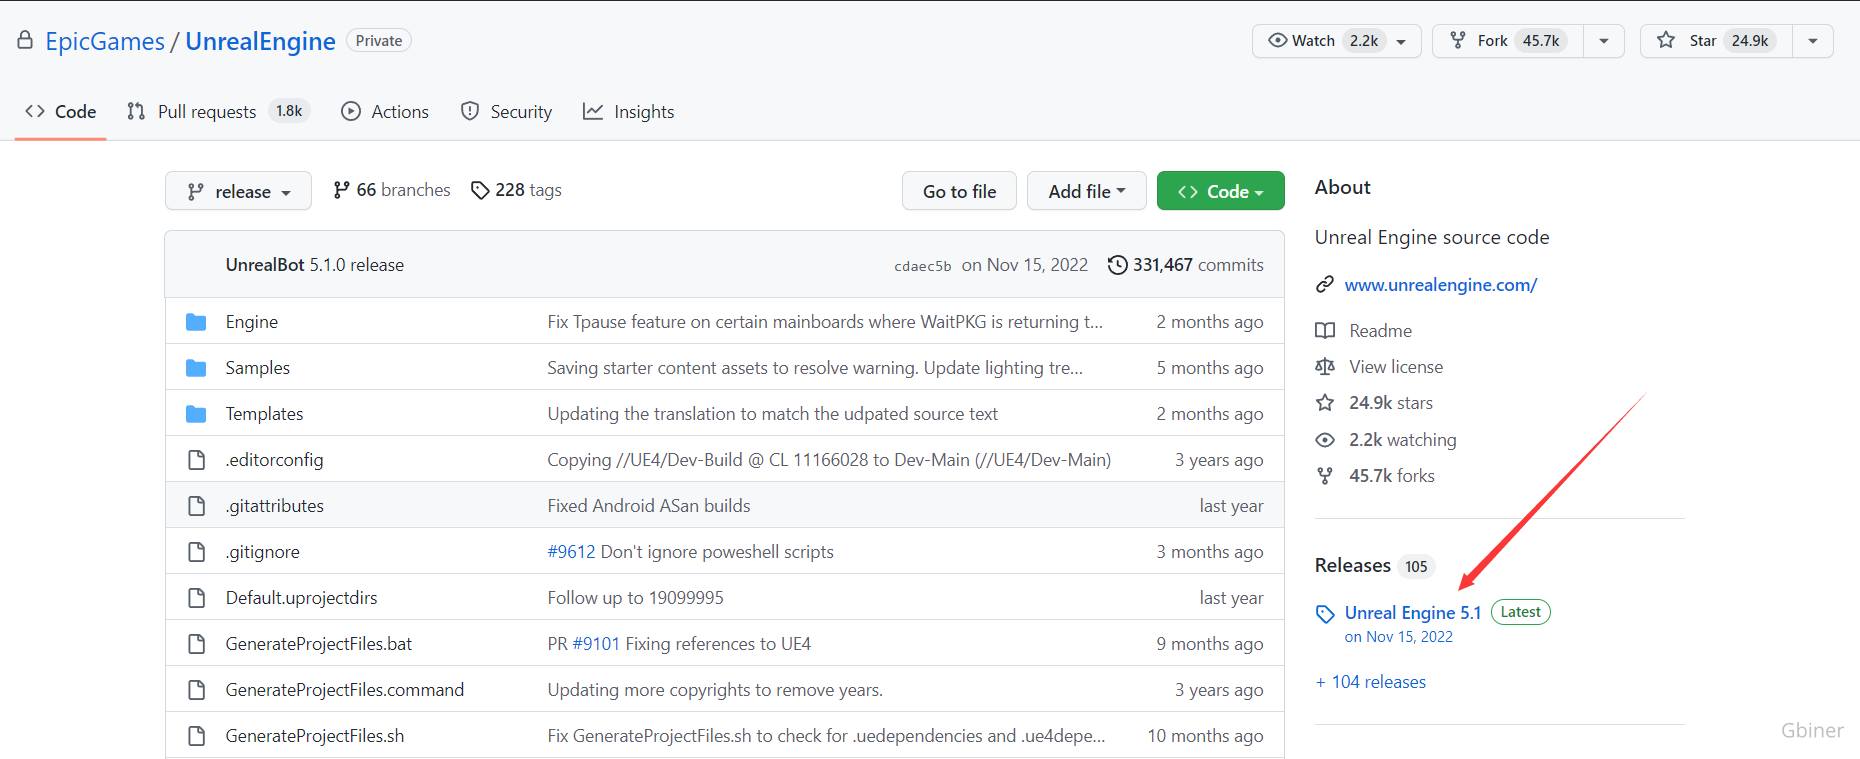The width and height of the screenshot is (1860, 759).
Task: Click the commit history clock icon
Action: (1117, 265)
